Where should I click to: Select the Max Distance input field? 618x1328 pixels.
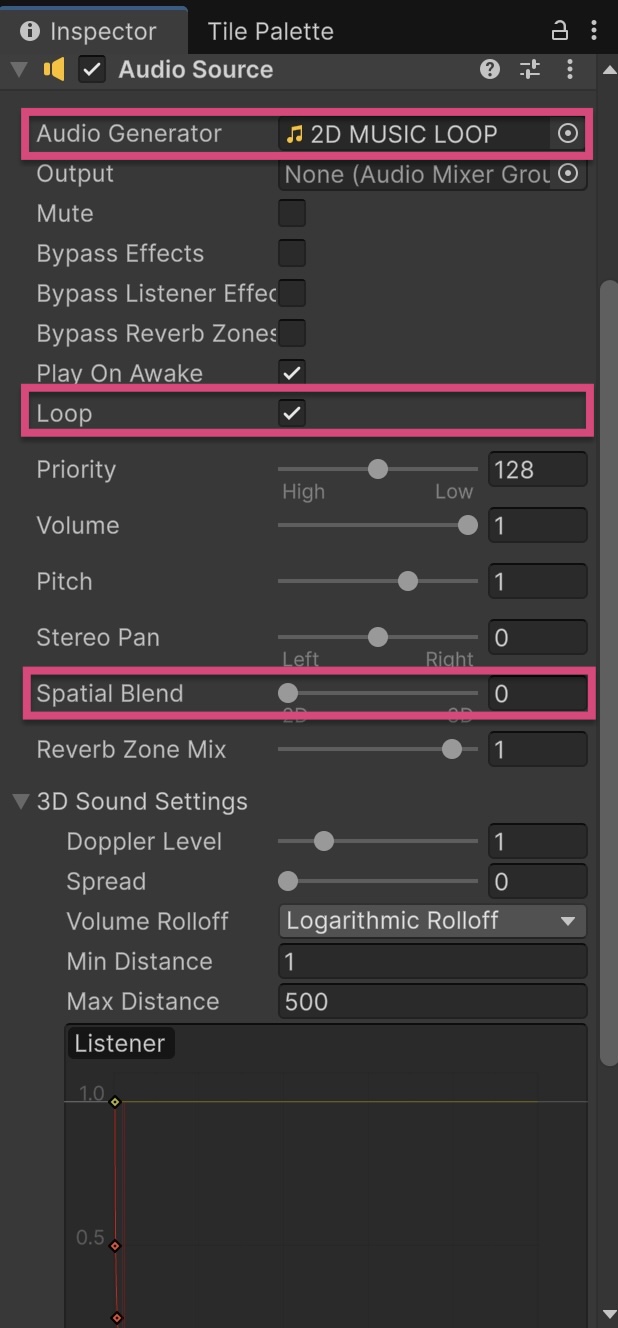click(430, 1001)
